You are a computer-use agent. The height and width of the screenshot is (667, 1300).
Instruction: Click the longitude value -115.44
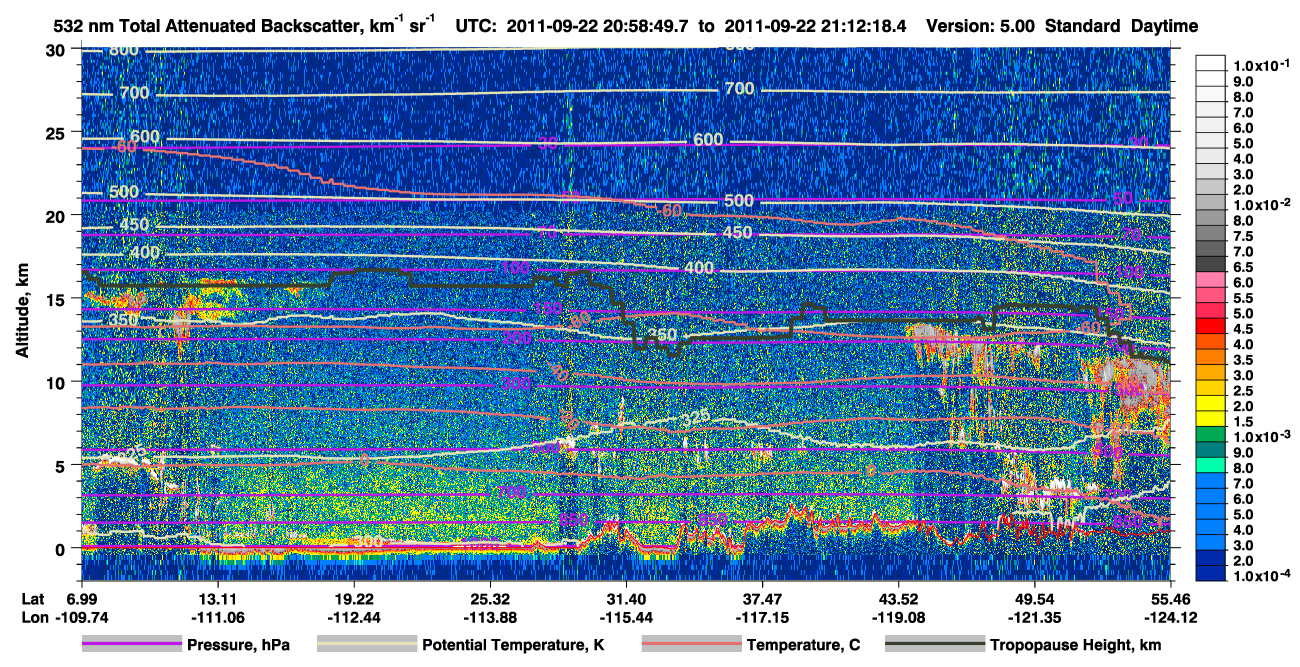click(626, 616)
